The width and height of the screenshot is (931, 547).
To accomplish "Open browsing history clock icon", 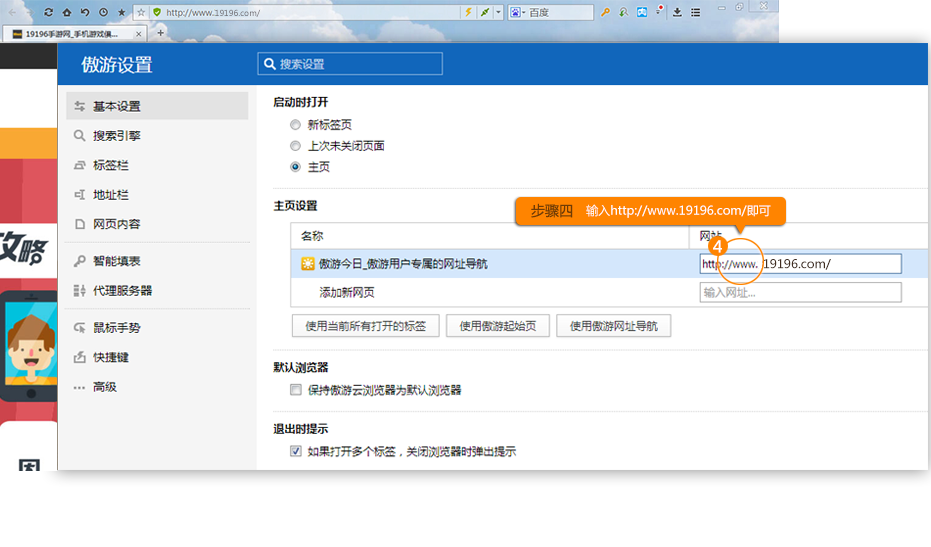I will pos(103,13).
